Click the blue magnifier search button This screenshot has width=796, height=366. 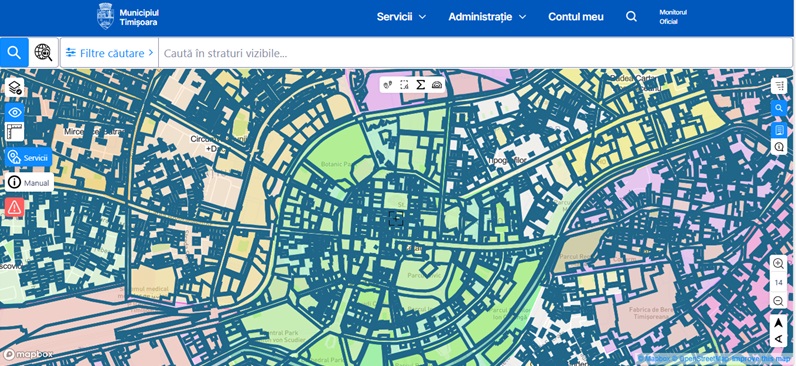[x=14, y=52]
